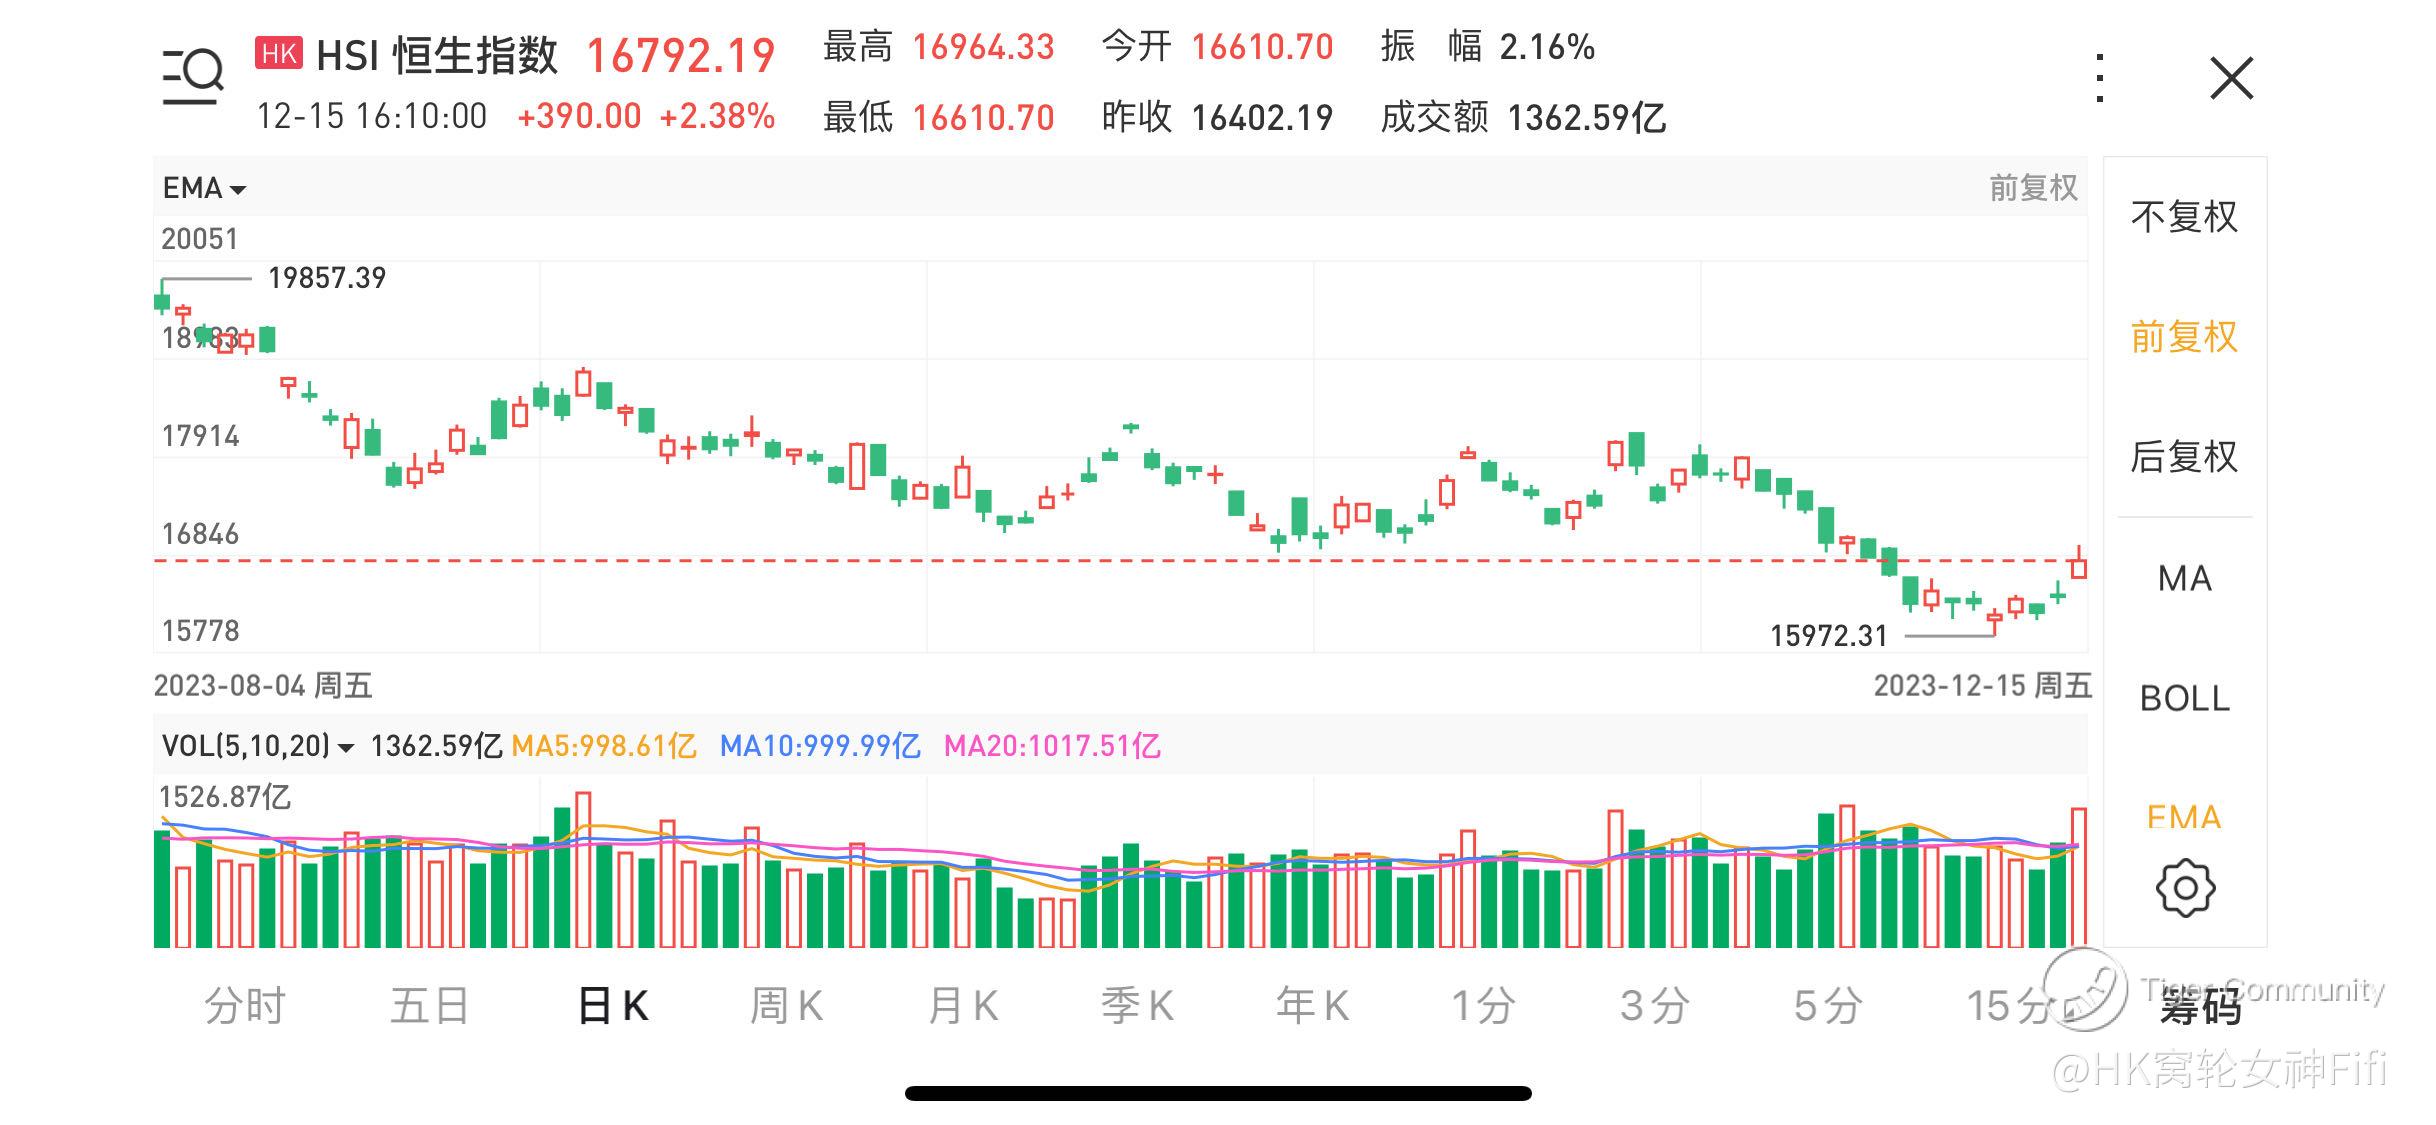The width and height of the screenshot is (2436, 1125).
Task: Switch to 周K weekly chart tab
Action: [786, 1006]
